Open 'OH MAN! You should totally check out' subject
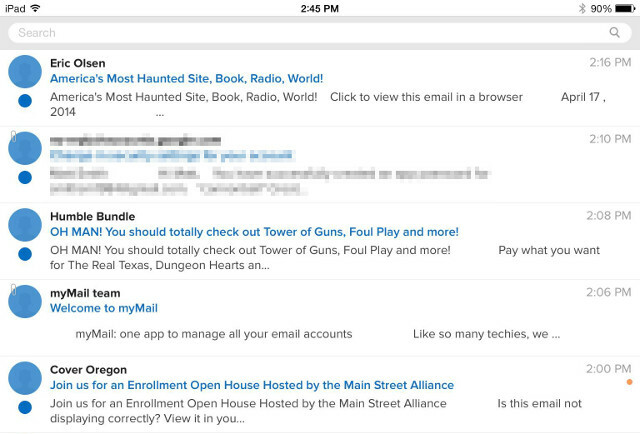Viewport: 640px width, 434px height. tap(254, 232)
